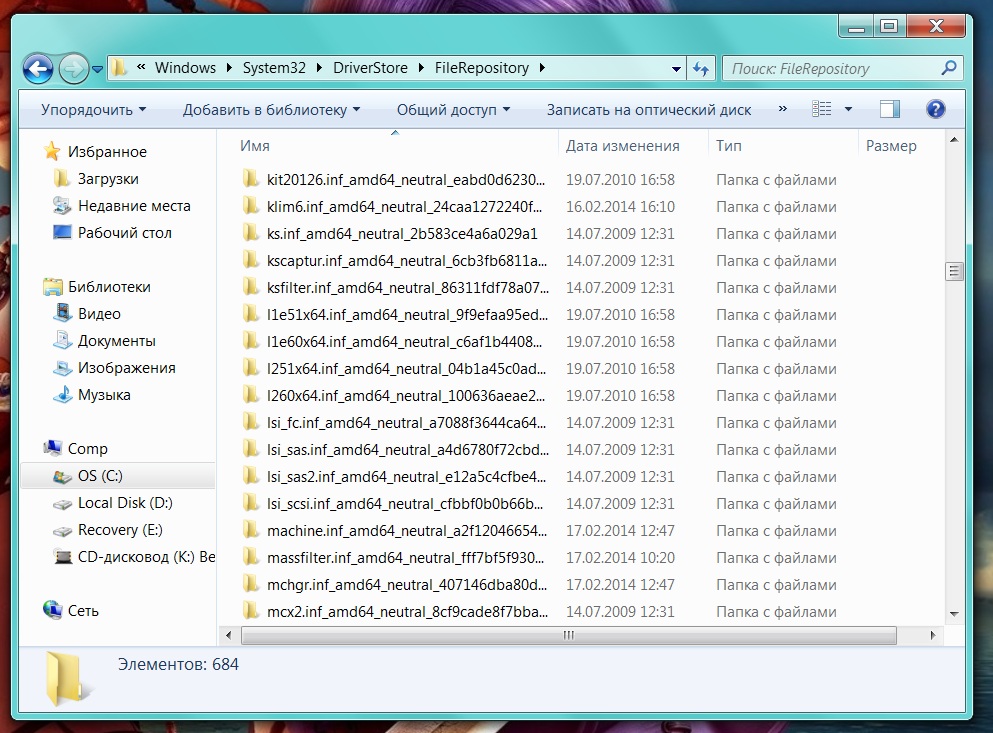
Task: Expand the arrow after Windows breadcrumb
Action: [x=229, y=68]
